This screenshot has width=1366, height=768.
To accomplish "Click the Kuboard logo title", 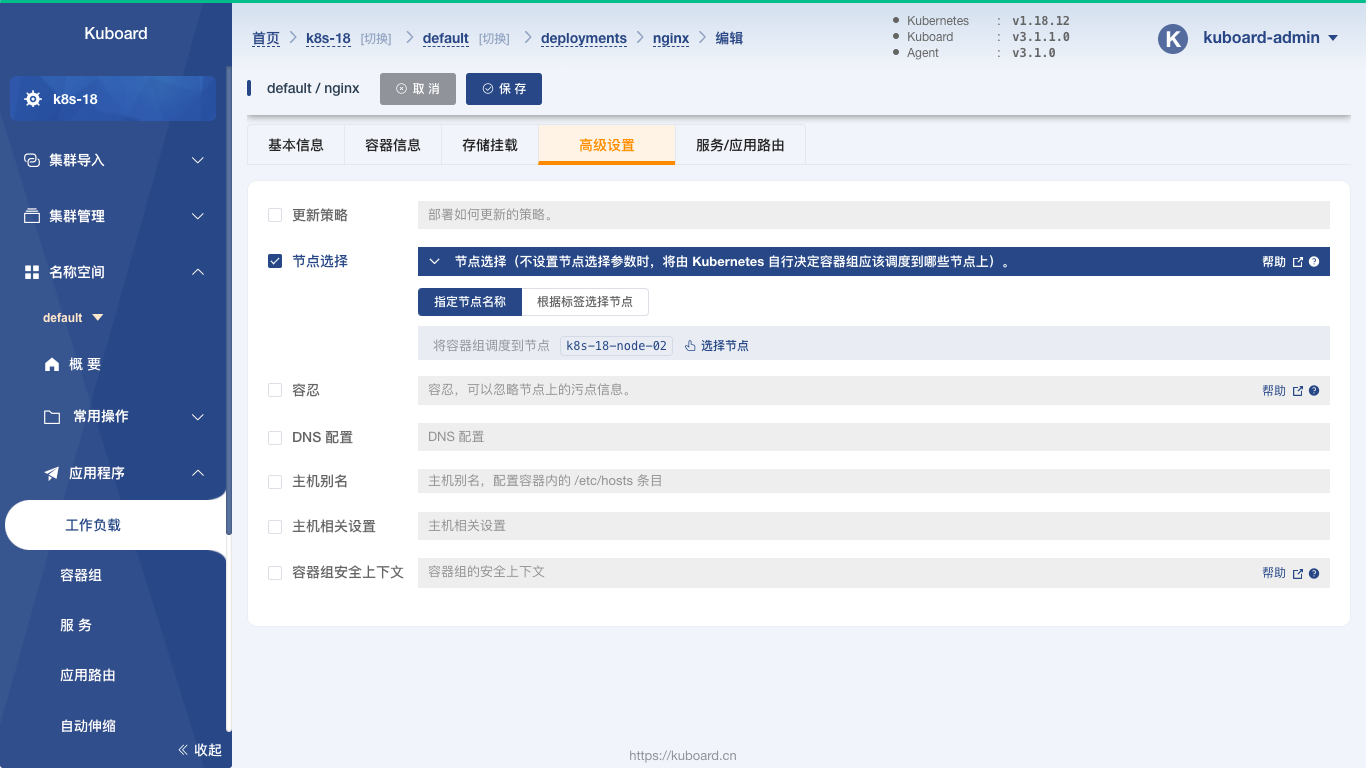I will (116, 34).
